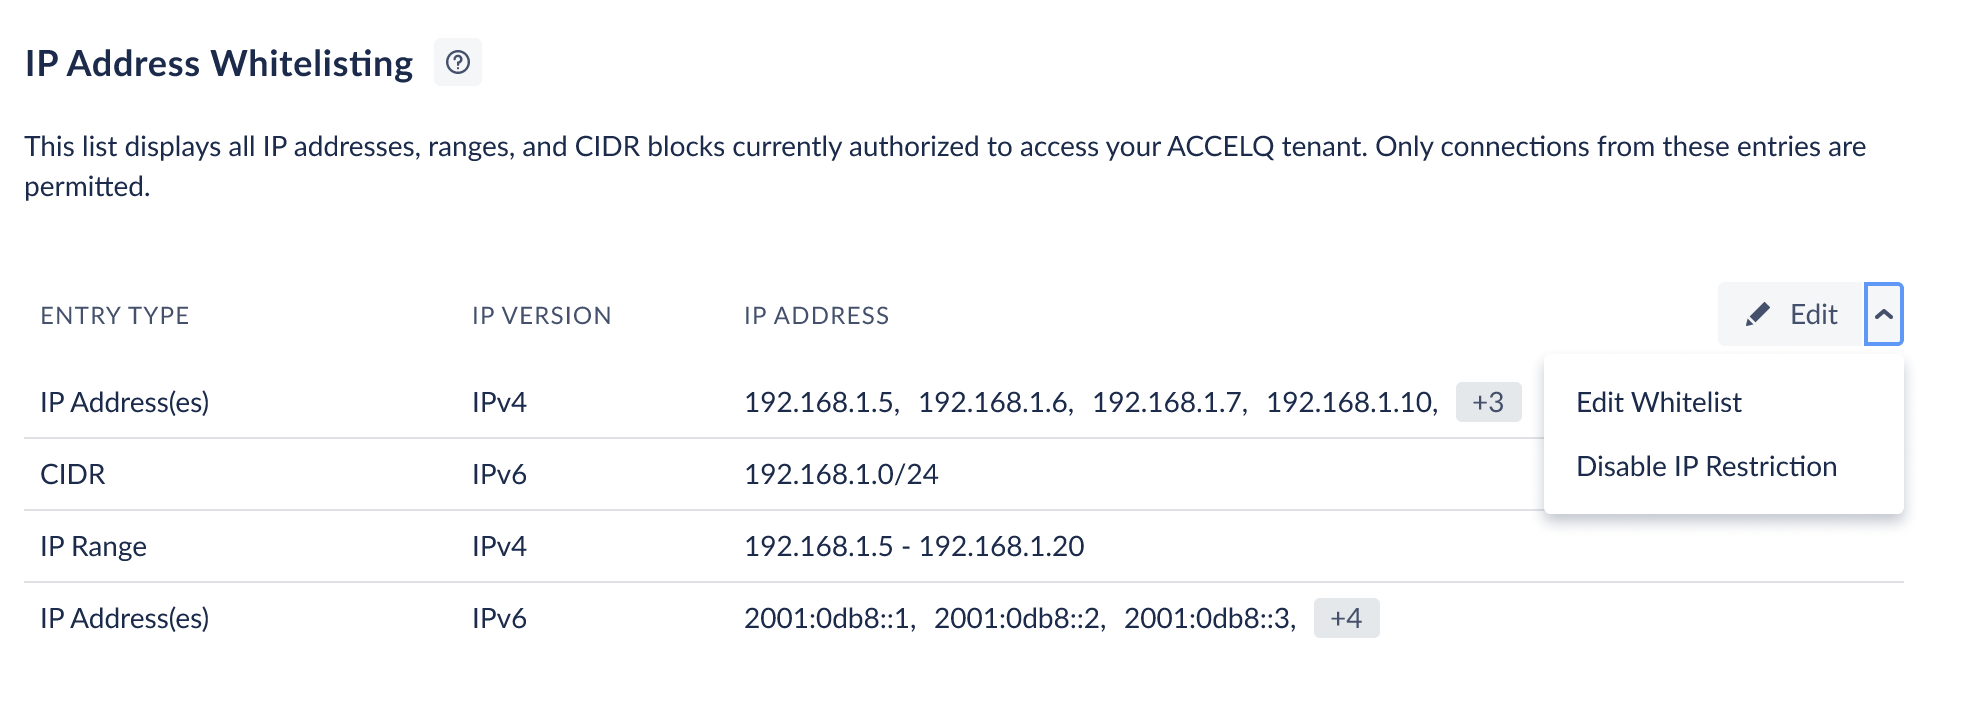Click the pencil icon in Edit
Image resolution: width=1974 pixels, height=716 pixels.
coord(1757,315)
